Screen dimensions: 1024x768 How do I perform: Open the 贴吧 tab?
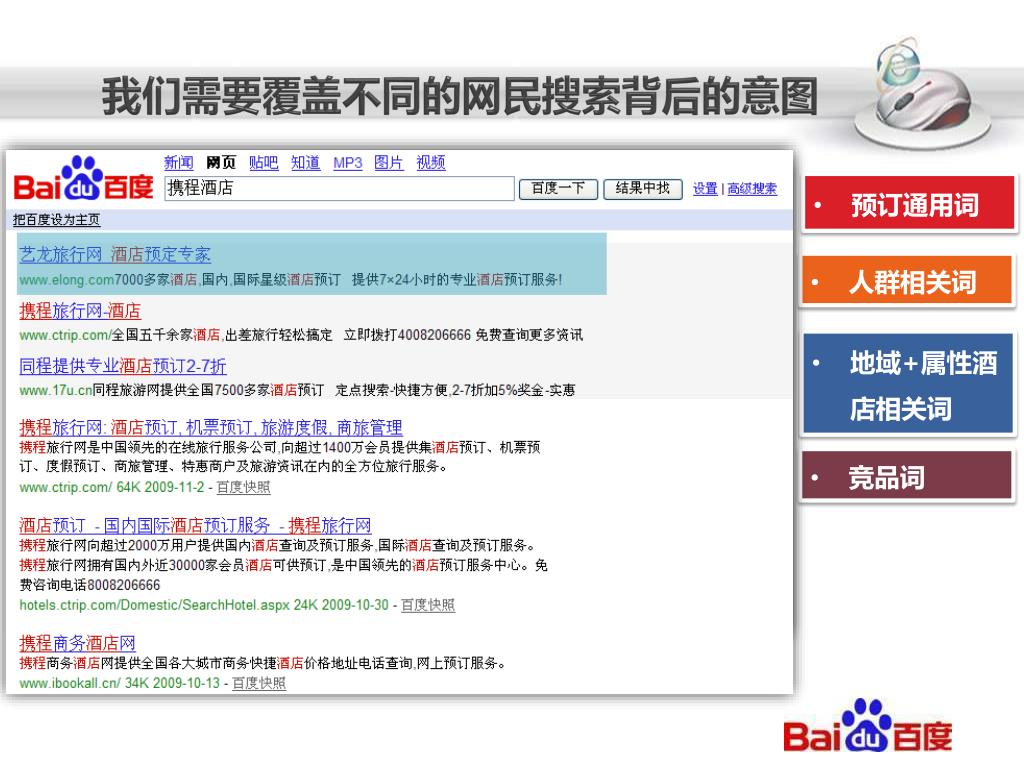tap(263, 163)
